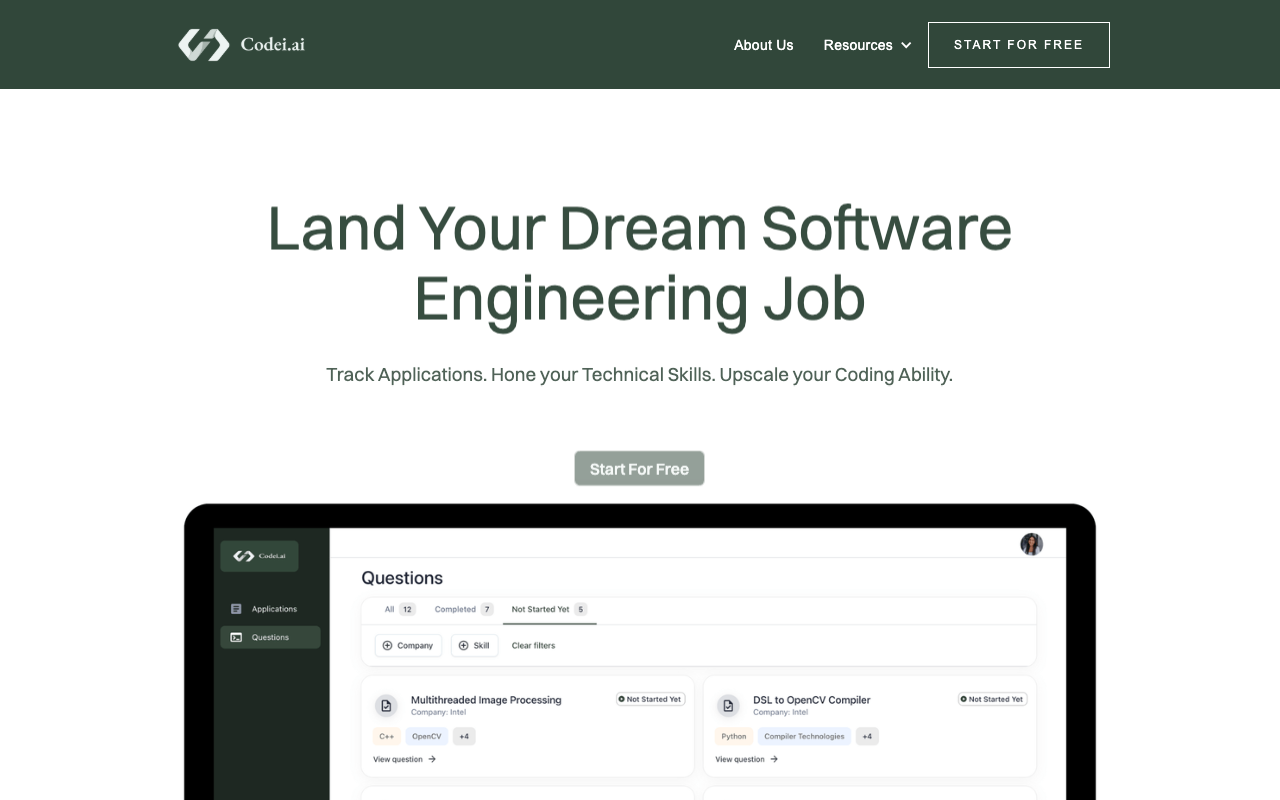The width and height of the screenshot is (1280, 800).
Task: Add a Company filter
Action: coord(408,646)
